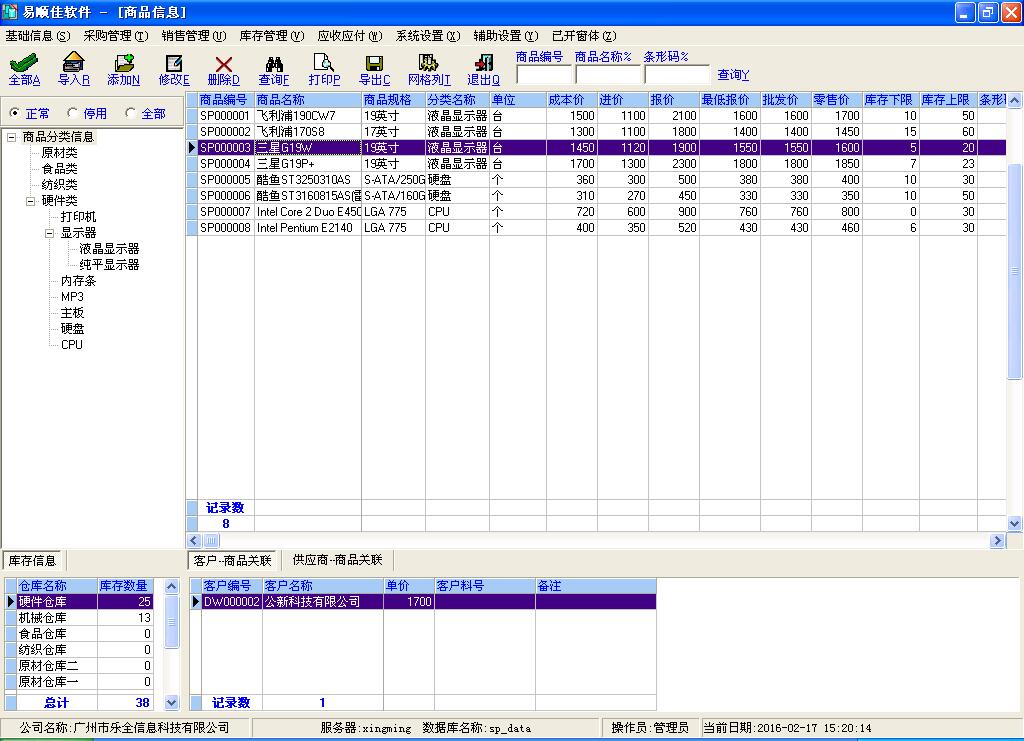Screen dimensions: 1024x741
Task: Click the 打印 (Print) toolbar icon
Action: click(x=324, y=63)
